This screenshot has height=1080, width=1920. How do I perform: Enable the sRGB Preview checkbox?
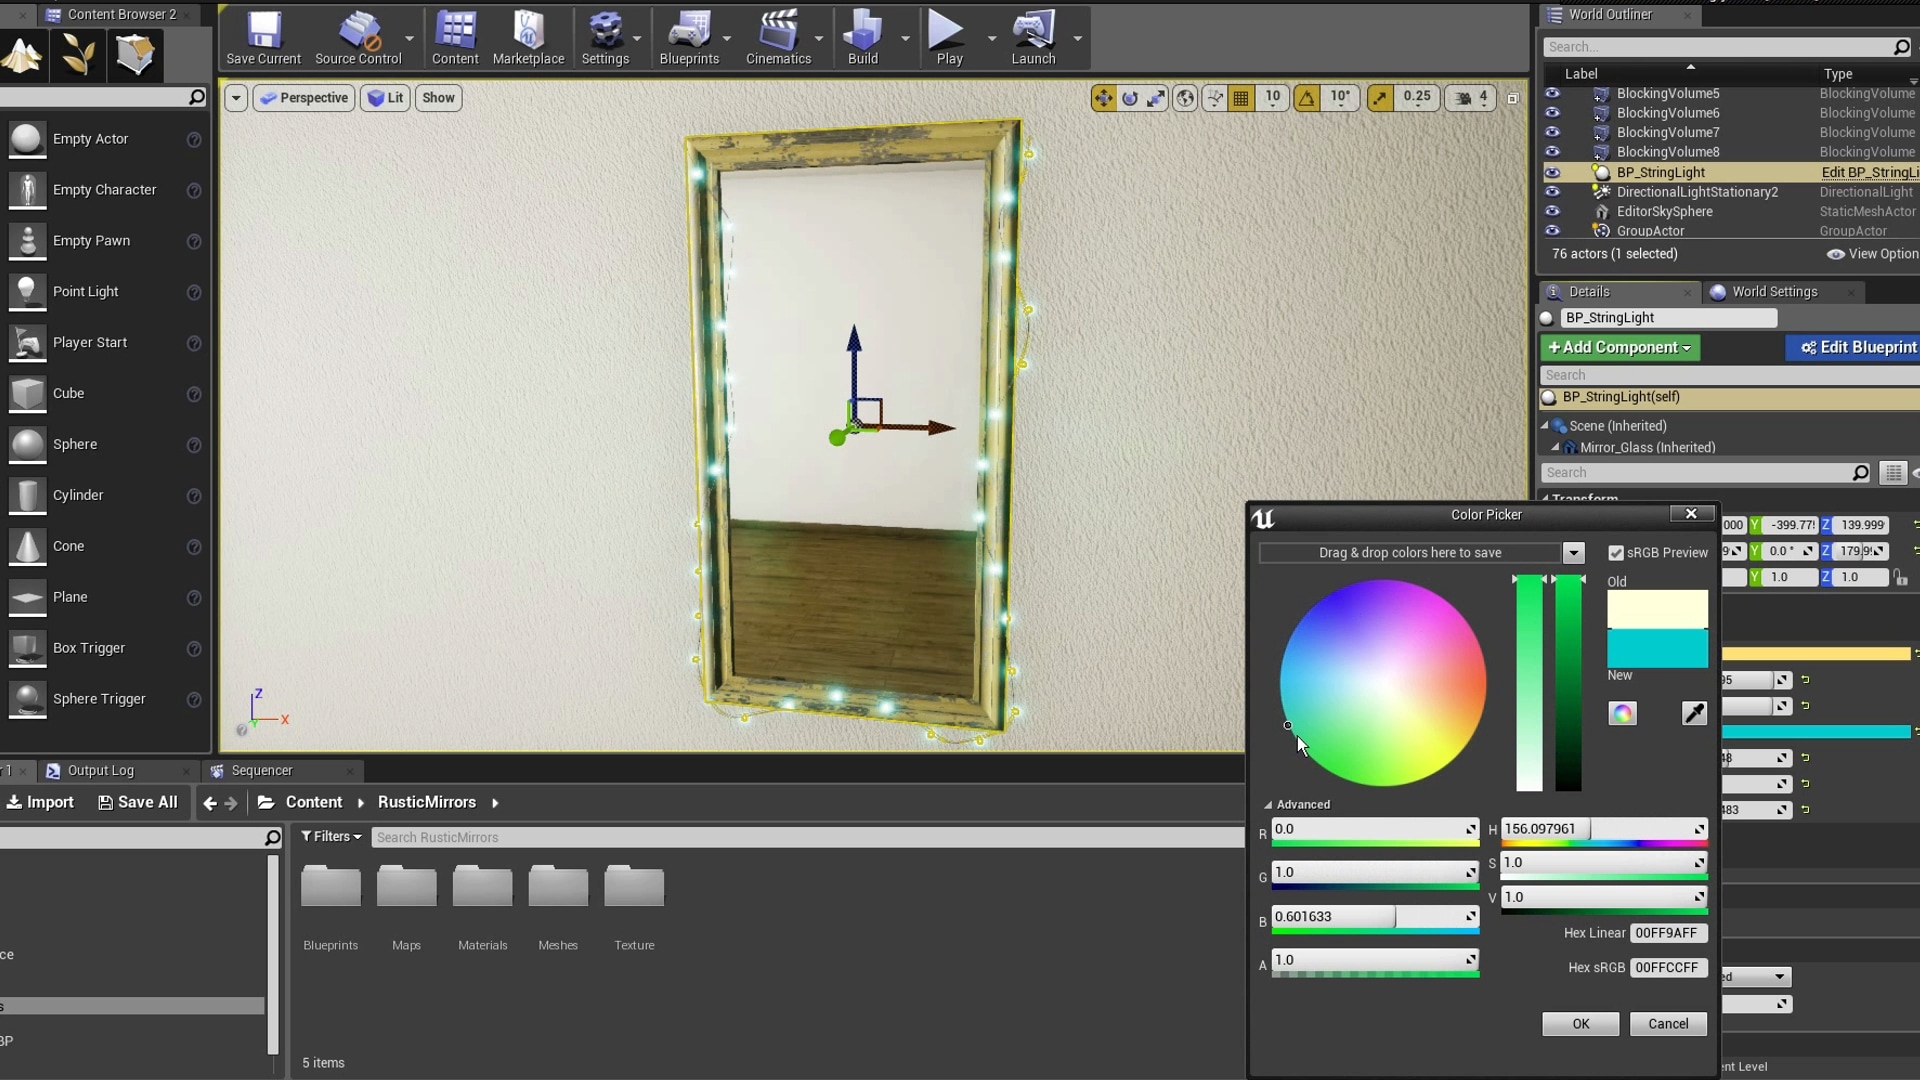(x=1617, y=553)
